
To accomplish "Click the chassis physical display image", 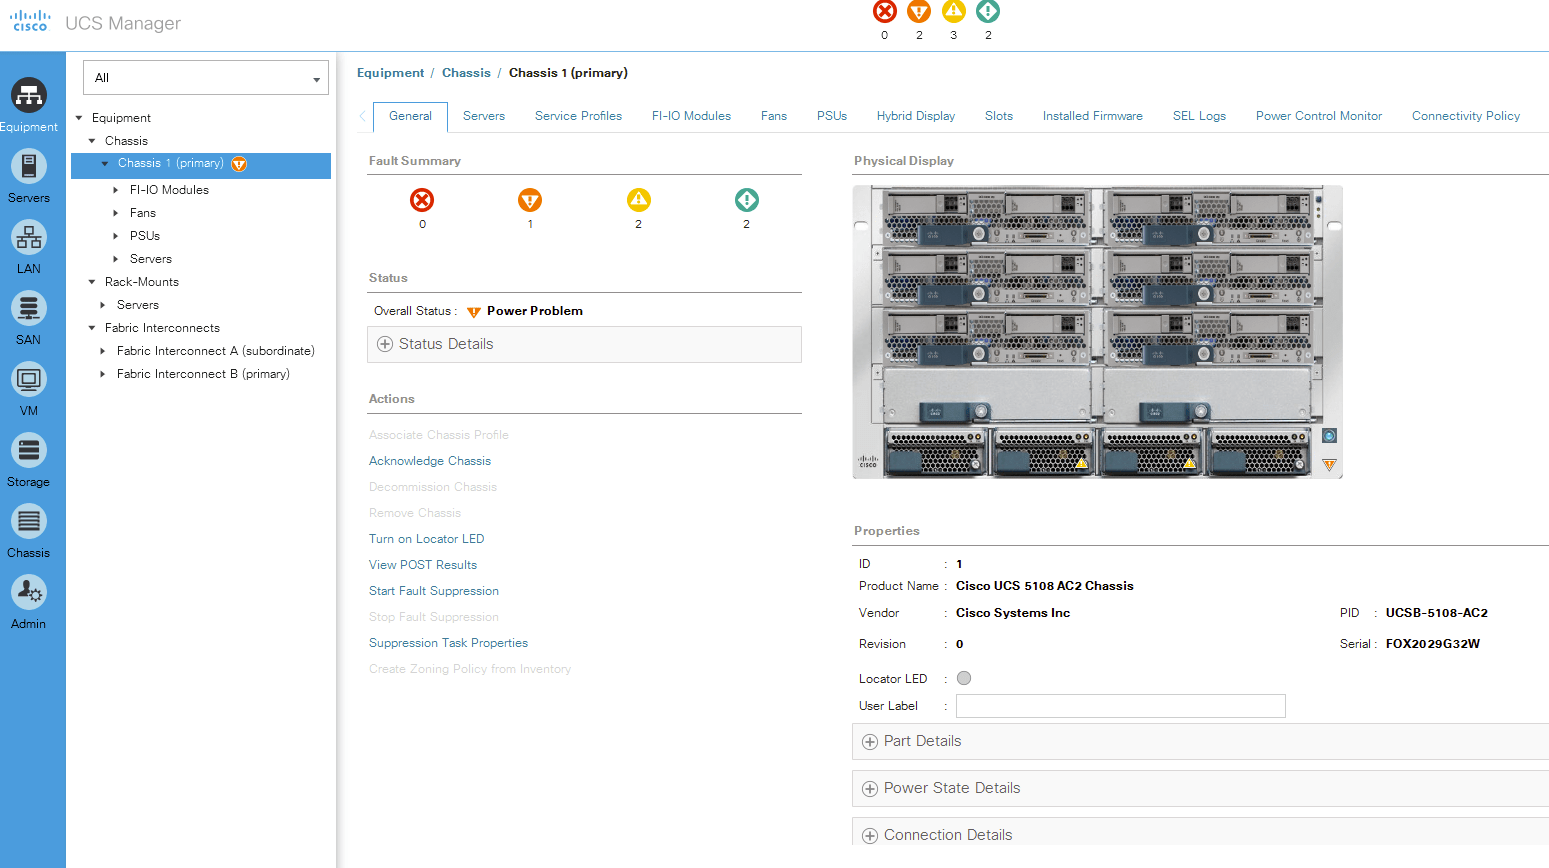I will [x=1097, y=331].
